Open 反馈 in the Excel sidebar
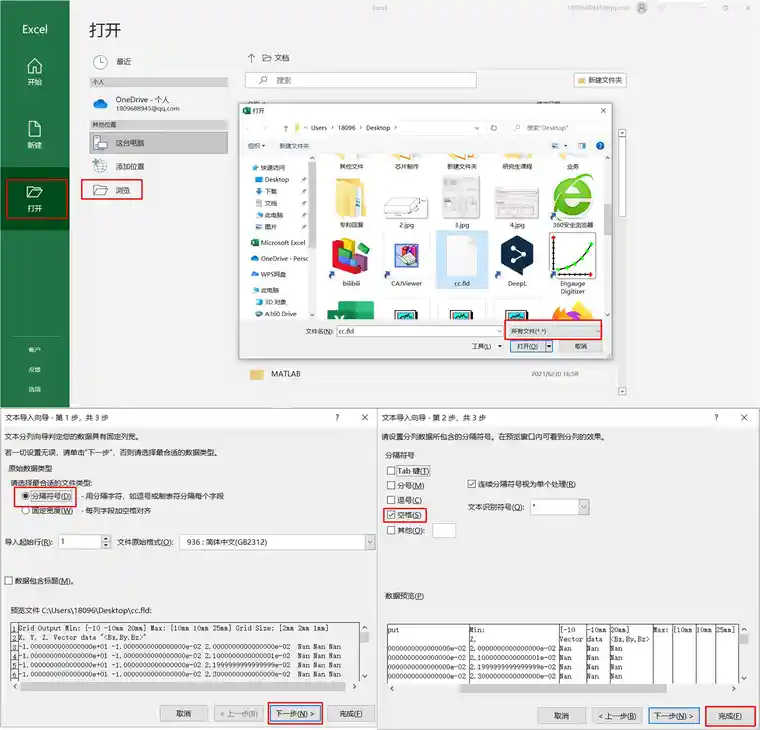This screenshot has height=730, width=760. 34,369
